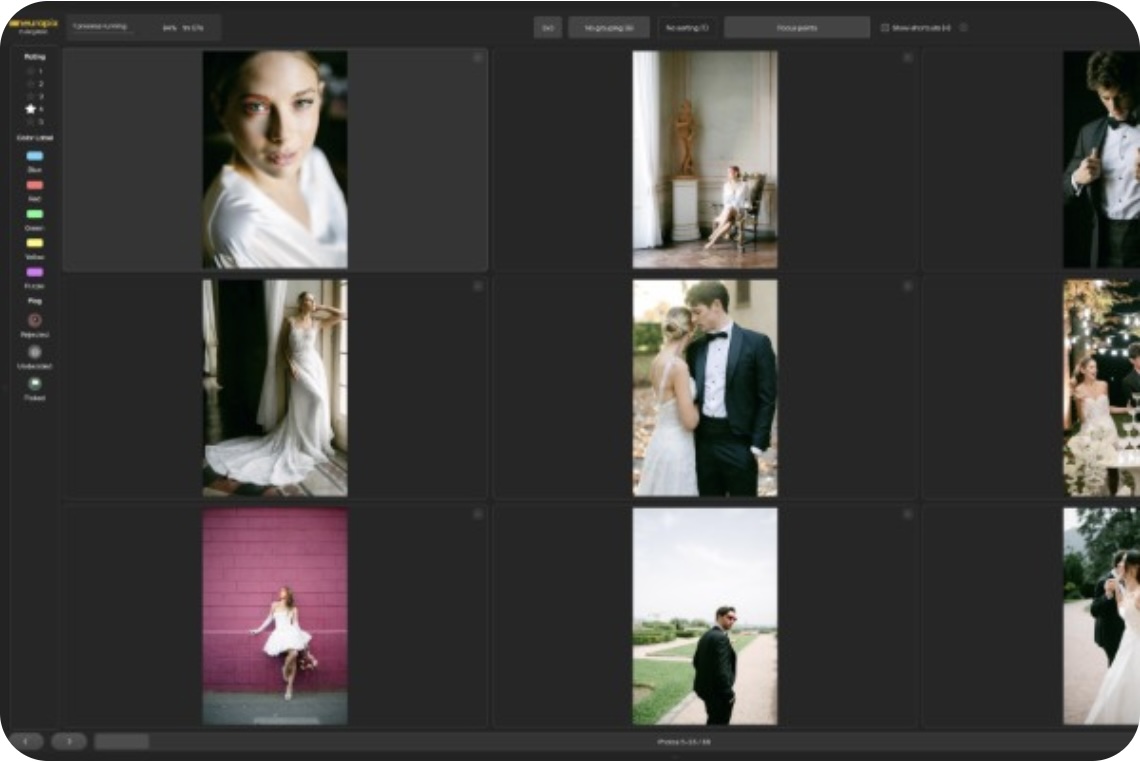Filter by the Rejected flag icon
The height and width of the screenshot is (762, 1140).
pyautogui.click(x=35, y=320)
